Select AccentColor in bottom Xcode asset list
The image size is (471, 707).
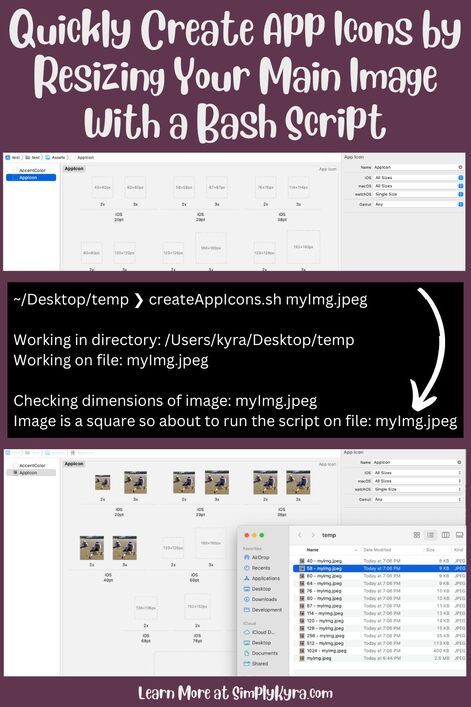click(x=32, y=465)
